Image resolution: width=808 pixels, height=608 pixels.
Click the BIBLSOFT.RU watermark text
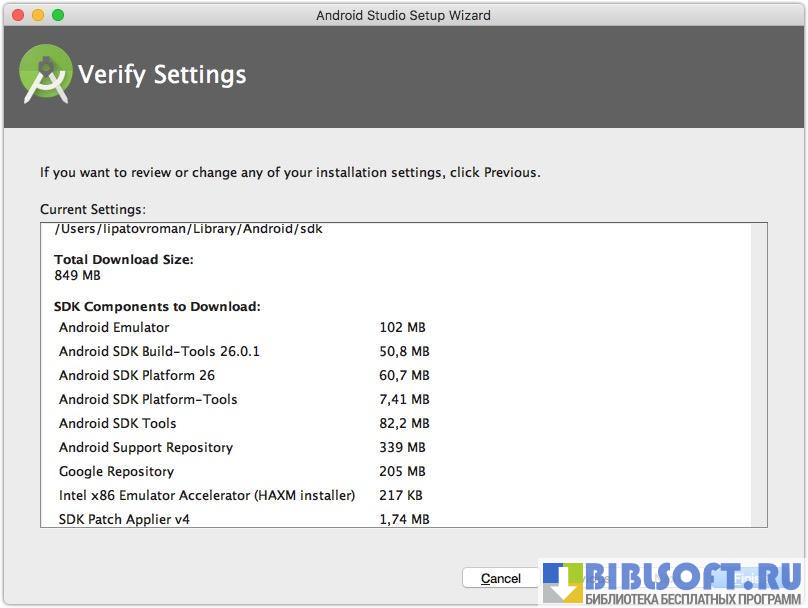(693, 576)
